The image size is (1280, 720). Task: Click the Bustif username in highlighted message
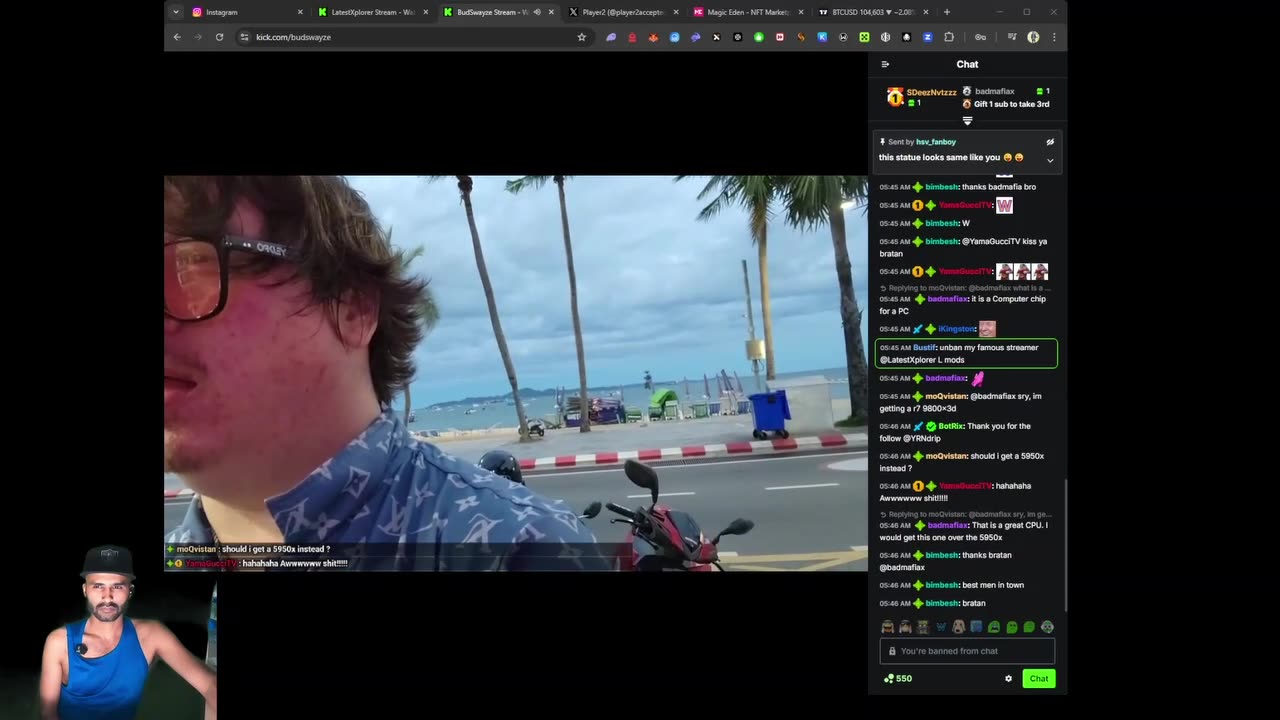tap(924, 348)
